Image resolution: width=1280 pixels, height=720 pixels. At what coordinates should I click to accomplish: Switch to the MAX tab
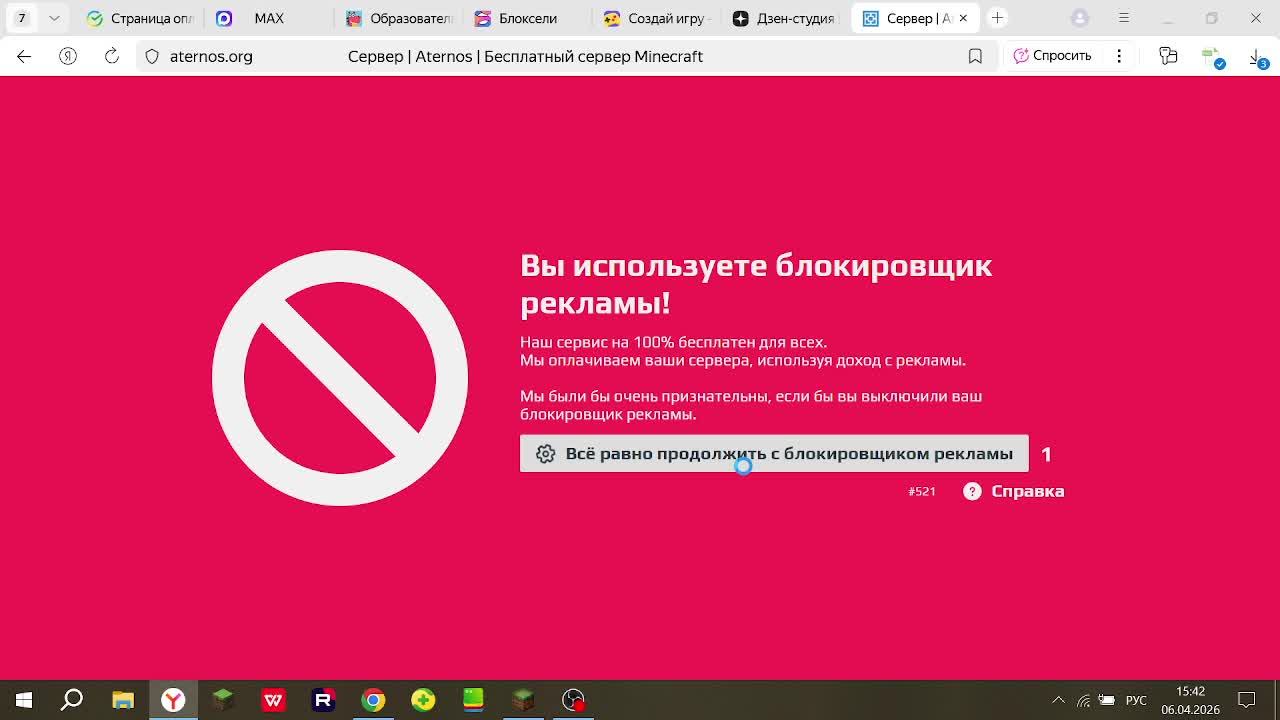(270, 18)
